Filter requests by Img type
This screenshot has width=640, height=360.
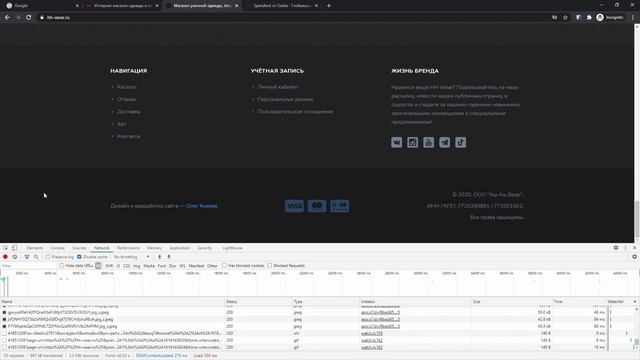[136, 266]
